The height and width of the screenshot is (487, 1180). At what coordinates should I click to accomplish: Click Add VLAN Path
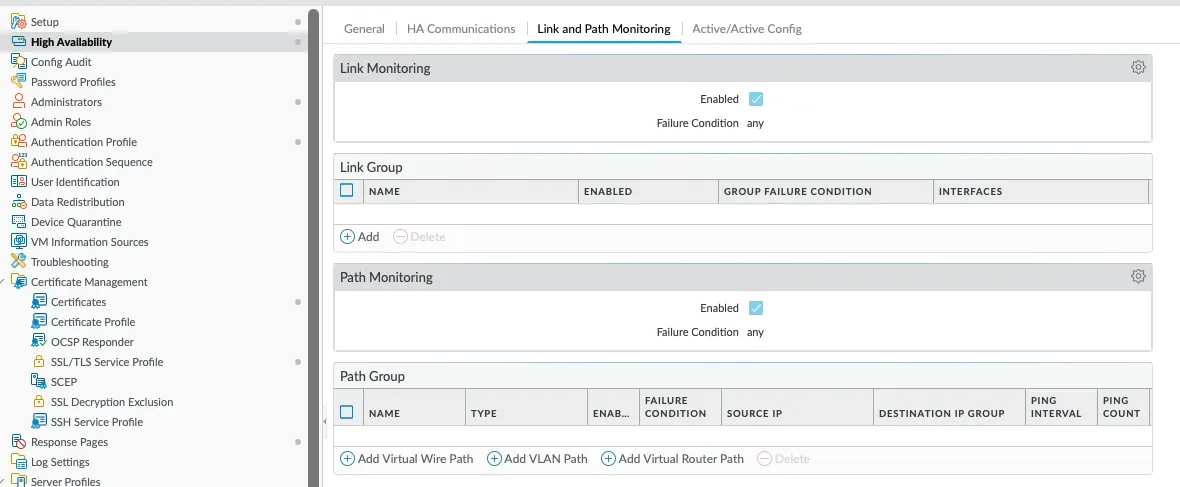[x=537, y=458]
